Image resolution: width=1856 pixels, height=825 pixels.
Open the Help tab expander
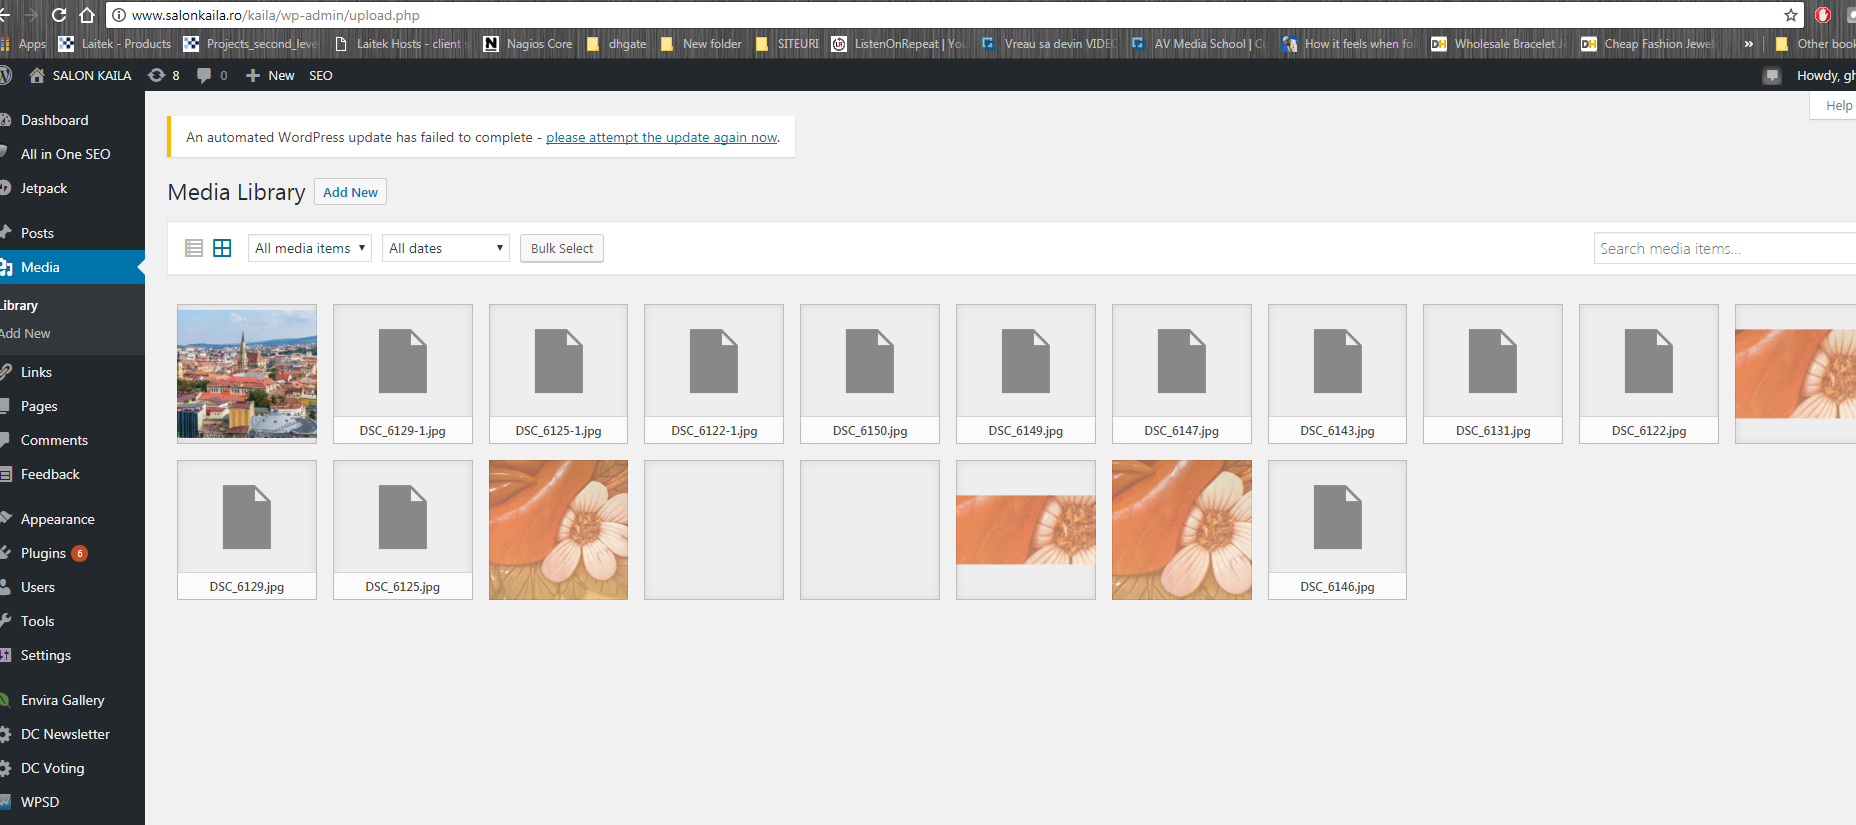tap(1837, 106)
